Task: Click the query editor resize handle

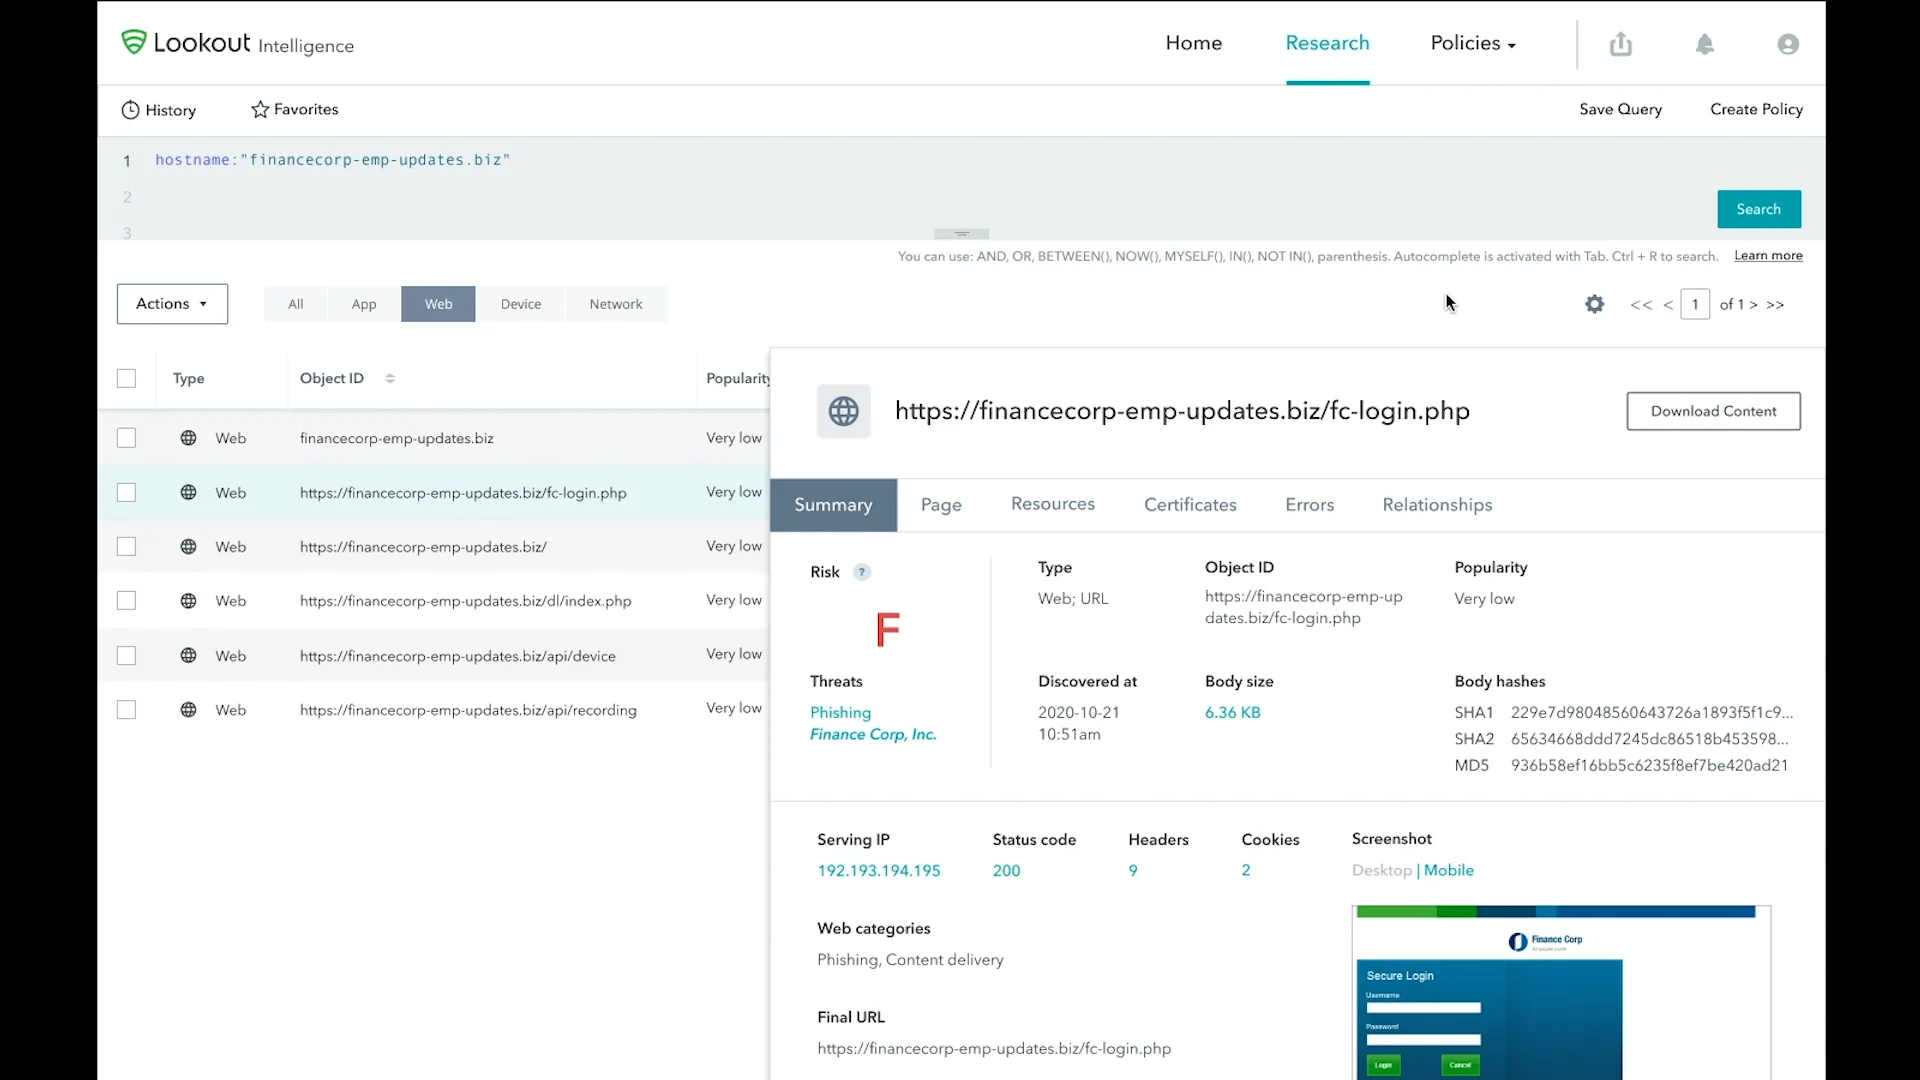Action: click(x=961, y=234)
